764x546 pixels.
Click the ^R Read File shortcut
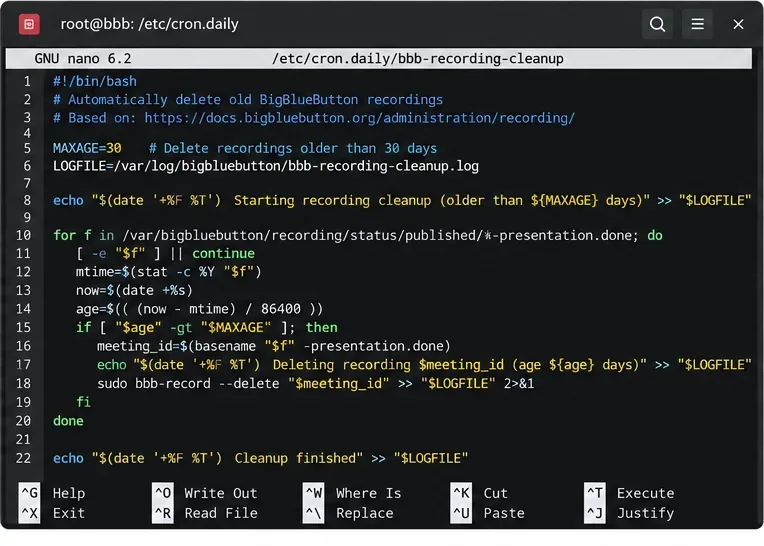[205, 513]
